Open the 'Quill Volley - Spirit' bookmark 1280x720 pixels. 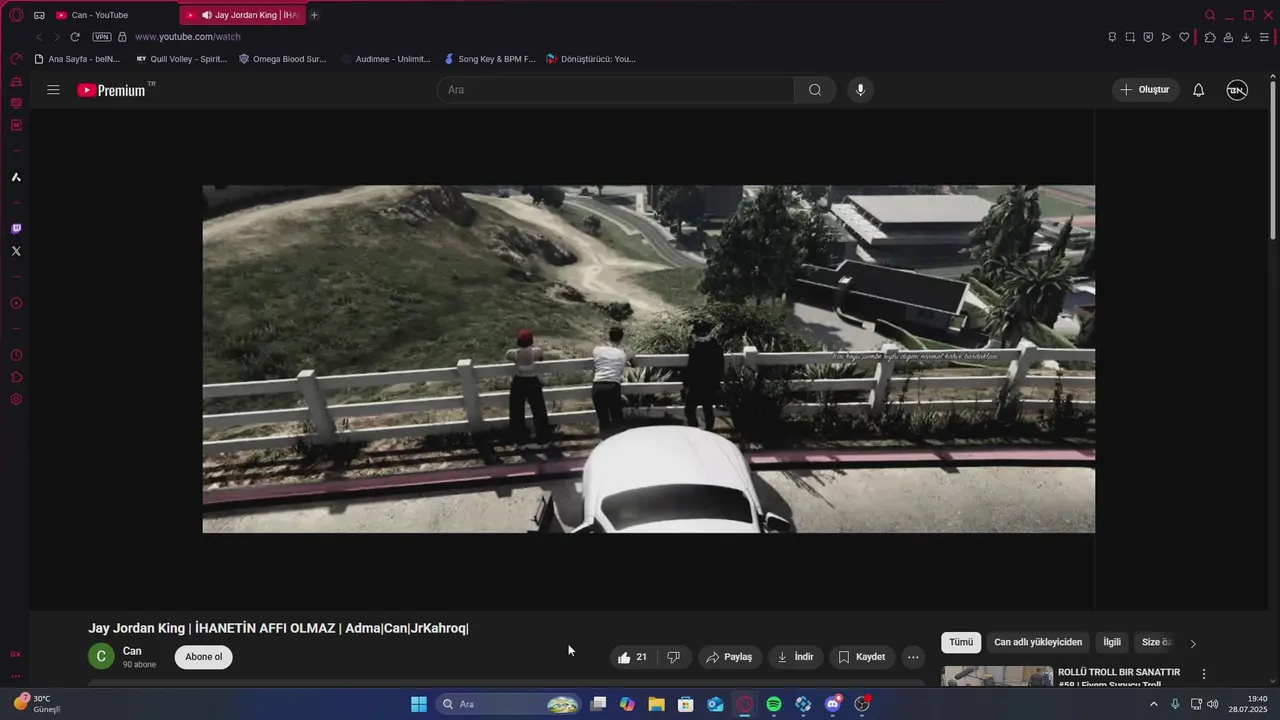coord(182,59)
